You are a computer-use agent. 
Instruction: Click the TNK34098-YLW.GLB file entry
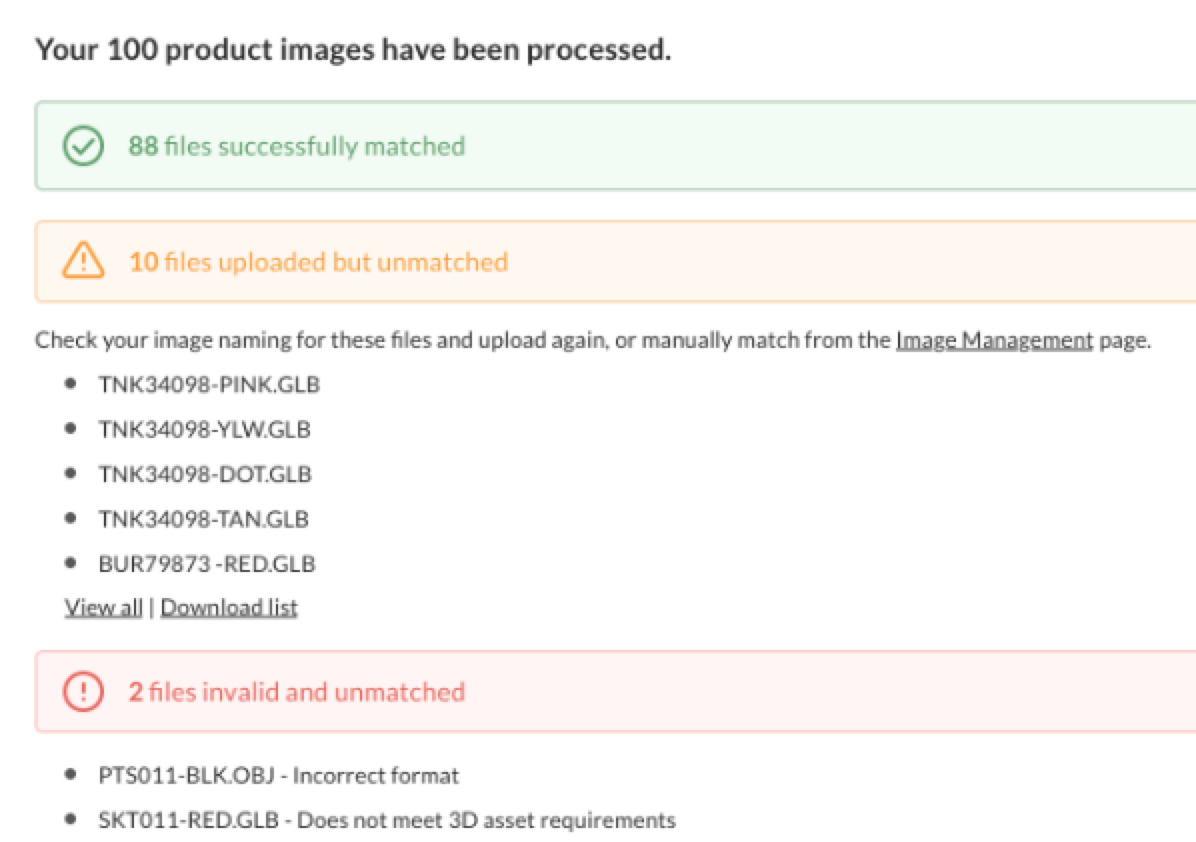pos(204,429)
